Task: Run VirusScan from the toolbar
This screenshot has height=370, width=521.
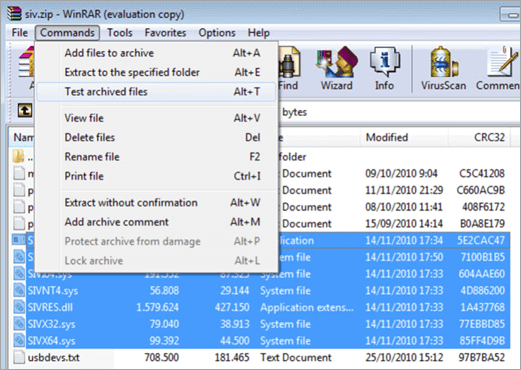Action: [x=443, y=69]
